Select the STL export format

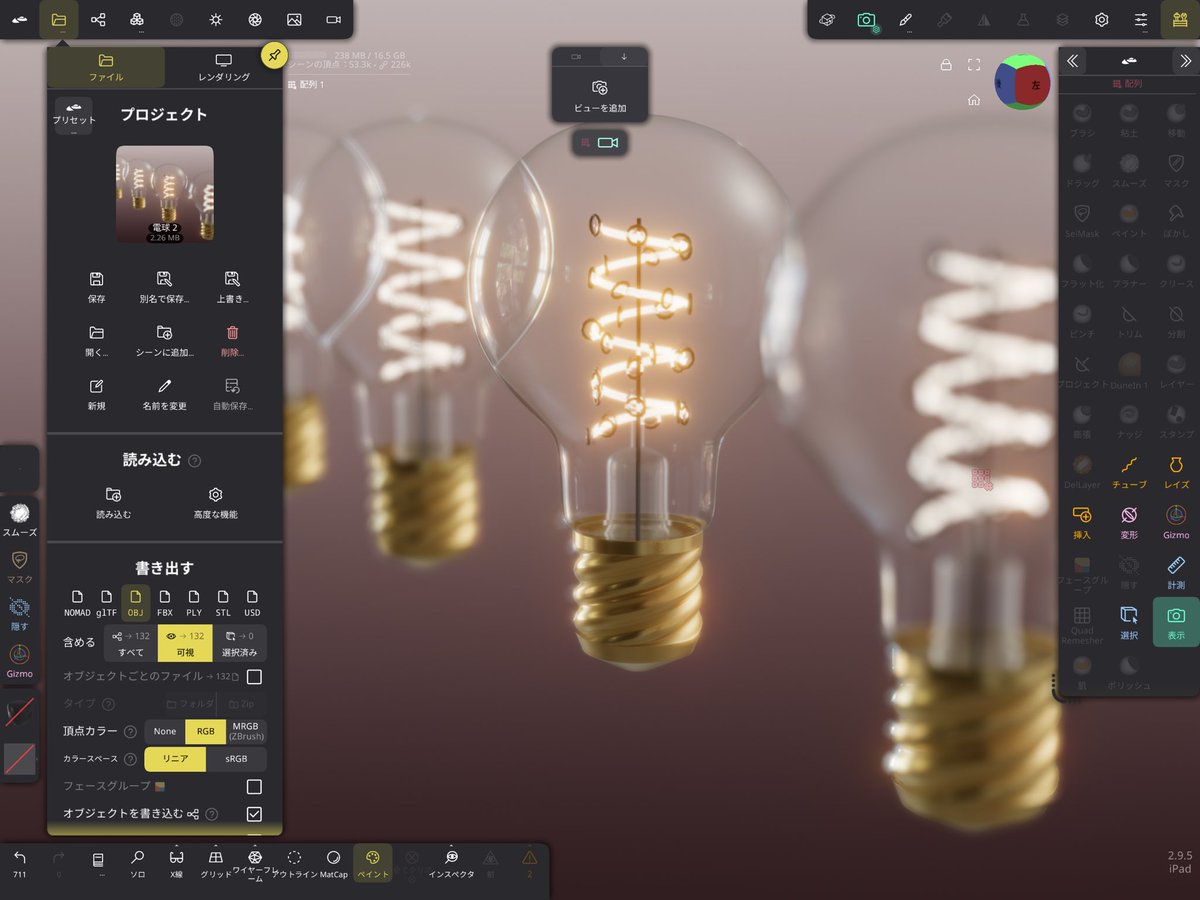tap(223, 603)
